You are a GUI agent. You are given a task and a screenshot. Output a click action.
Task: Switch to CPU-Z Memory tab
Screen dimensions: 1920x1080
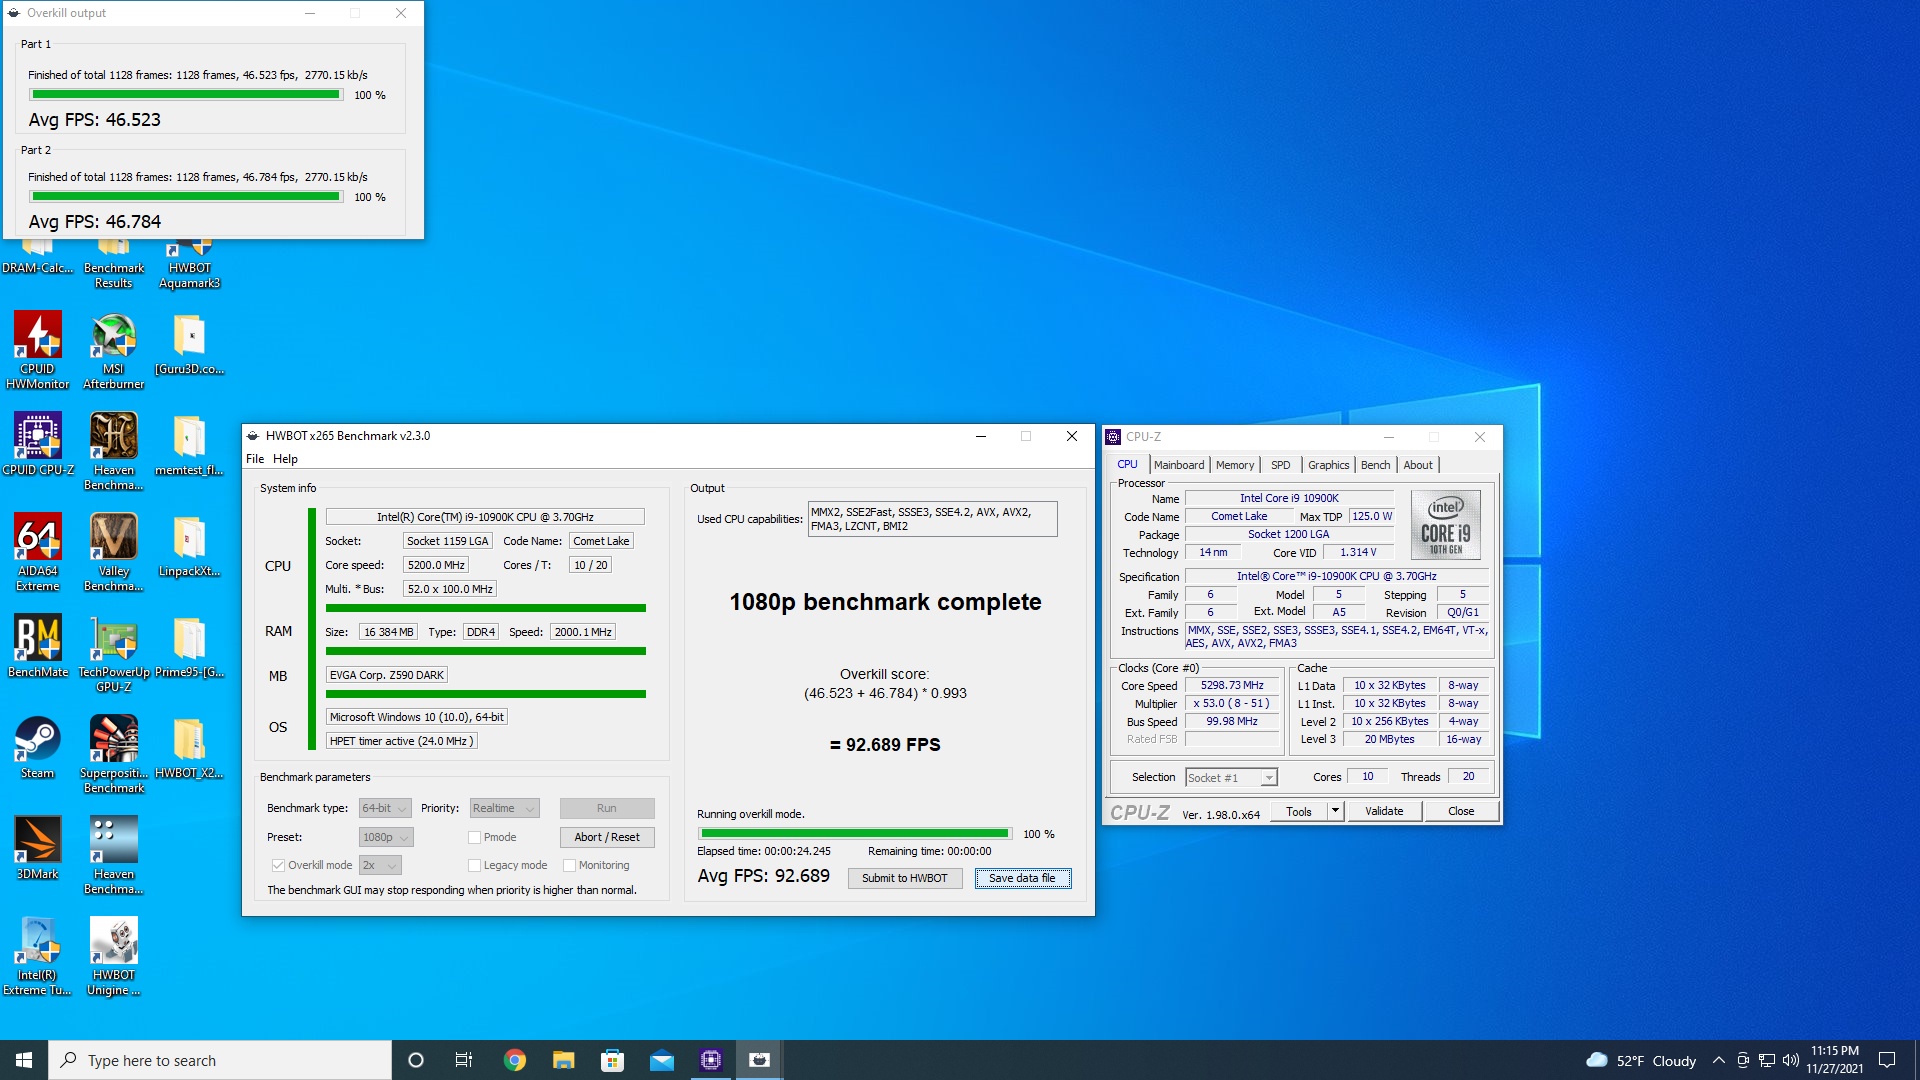coord(1235,465)
